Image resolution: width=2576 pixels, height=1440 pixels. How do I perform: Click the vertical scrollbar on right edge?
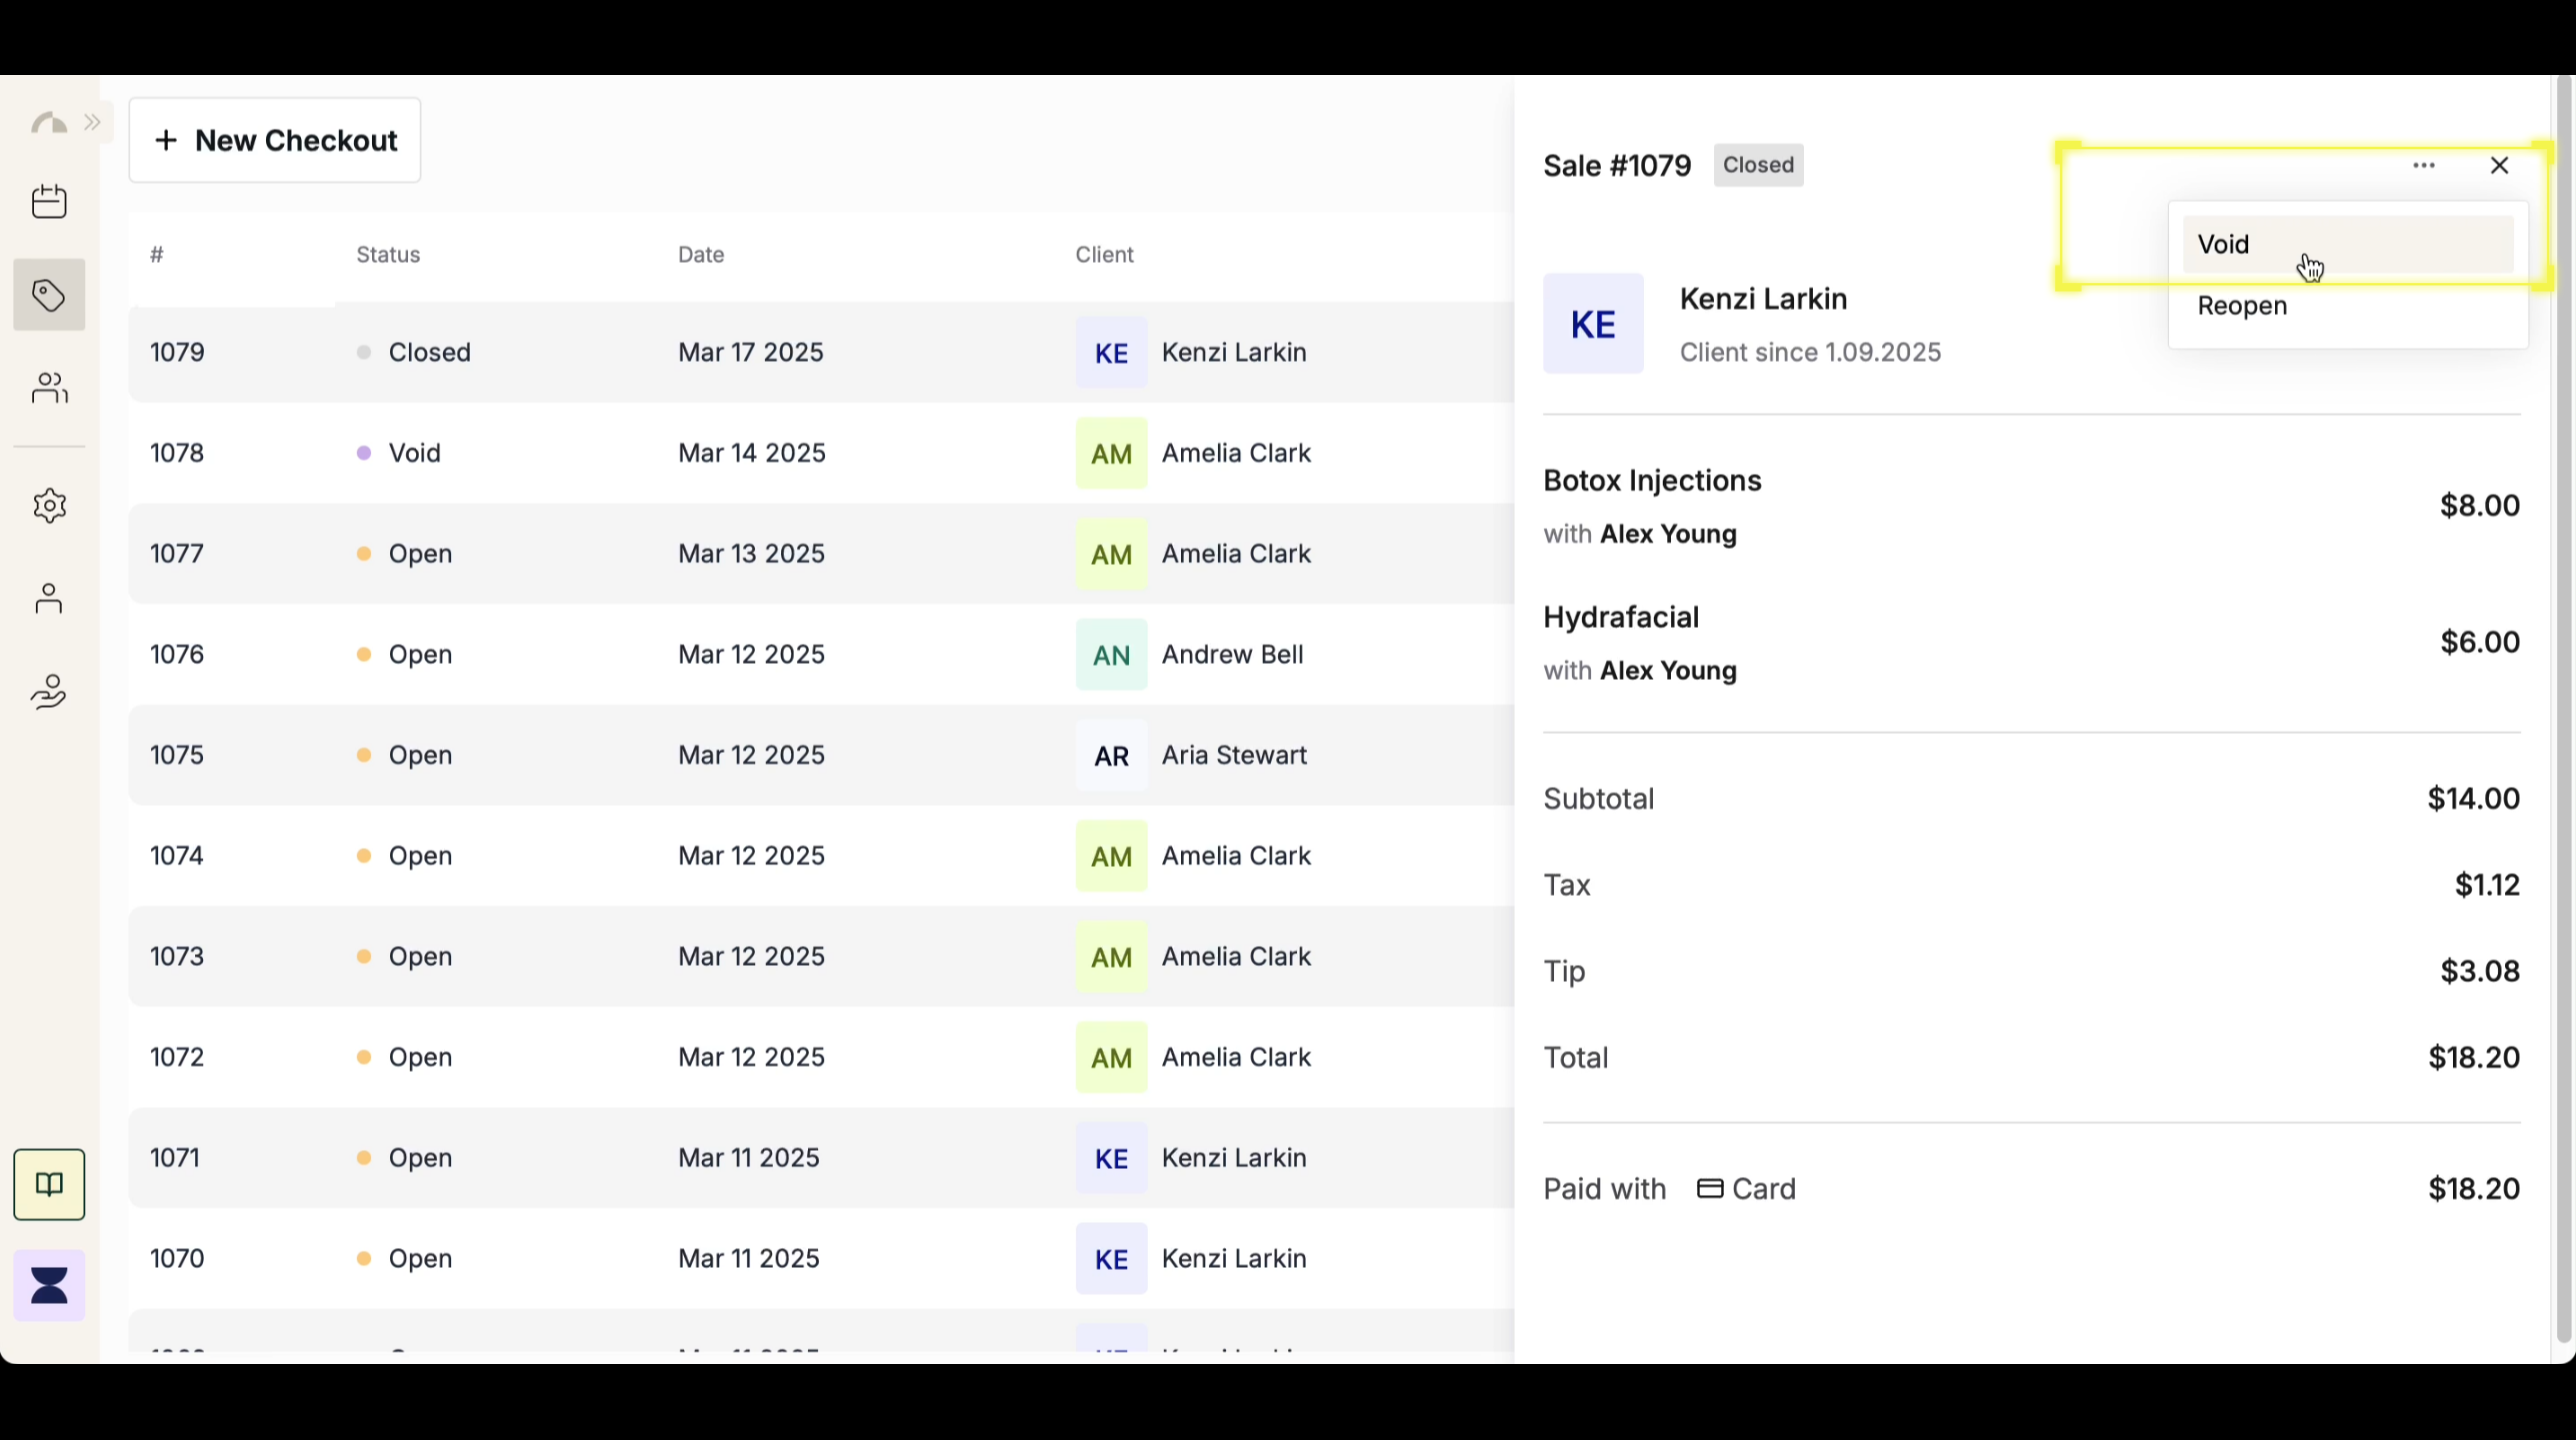2563,700
